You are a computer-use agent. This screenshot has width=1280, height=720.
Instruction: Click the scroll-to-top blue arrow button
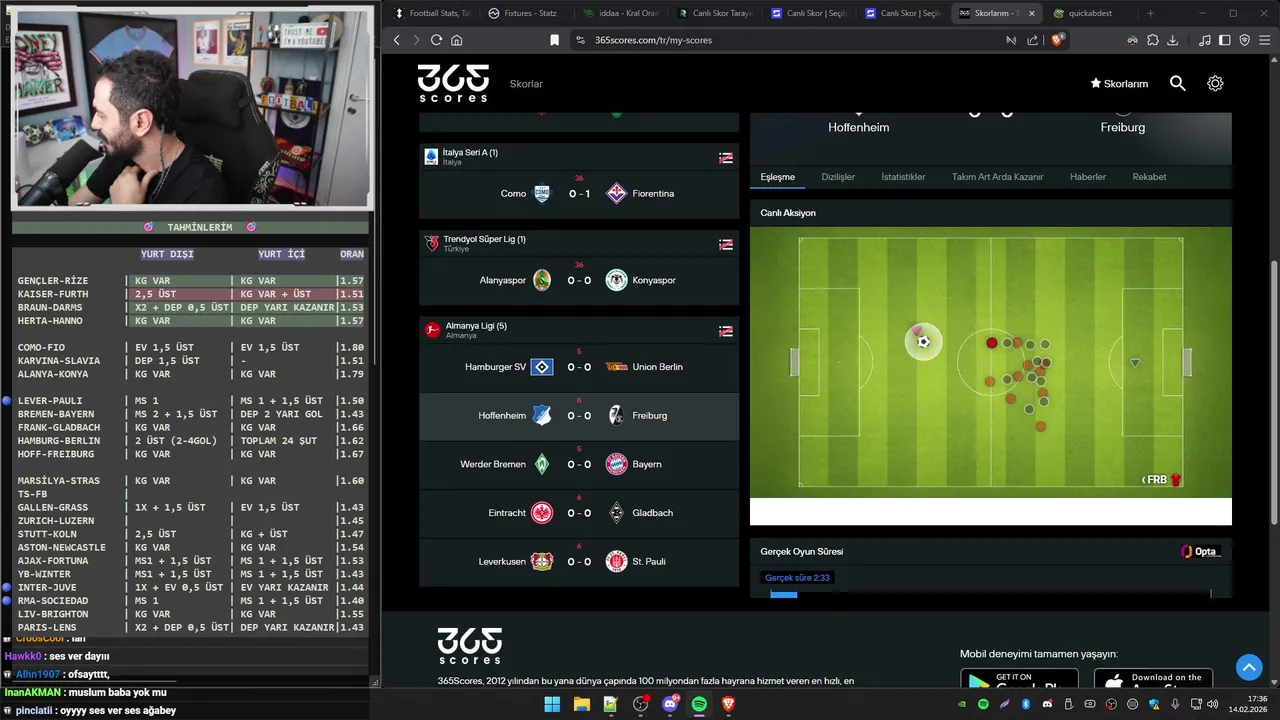point(1249,667)
